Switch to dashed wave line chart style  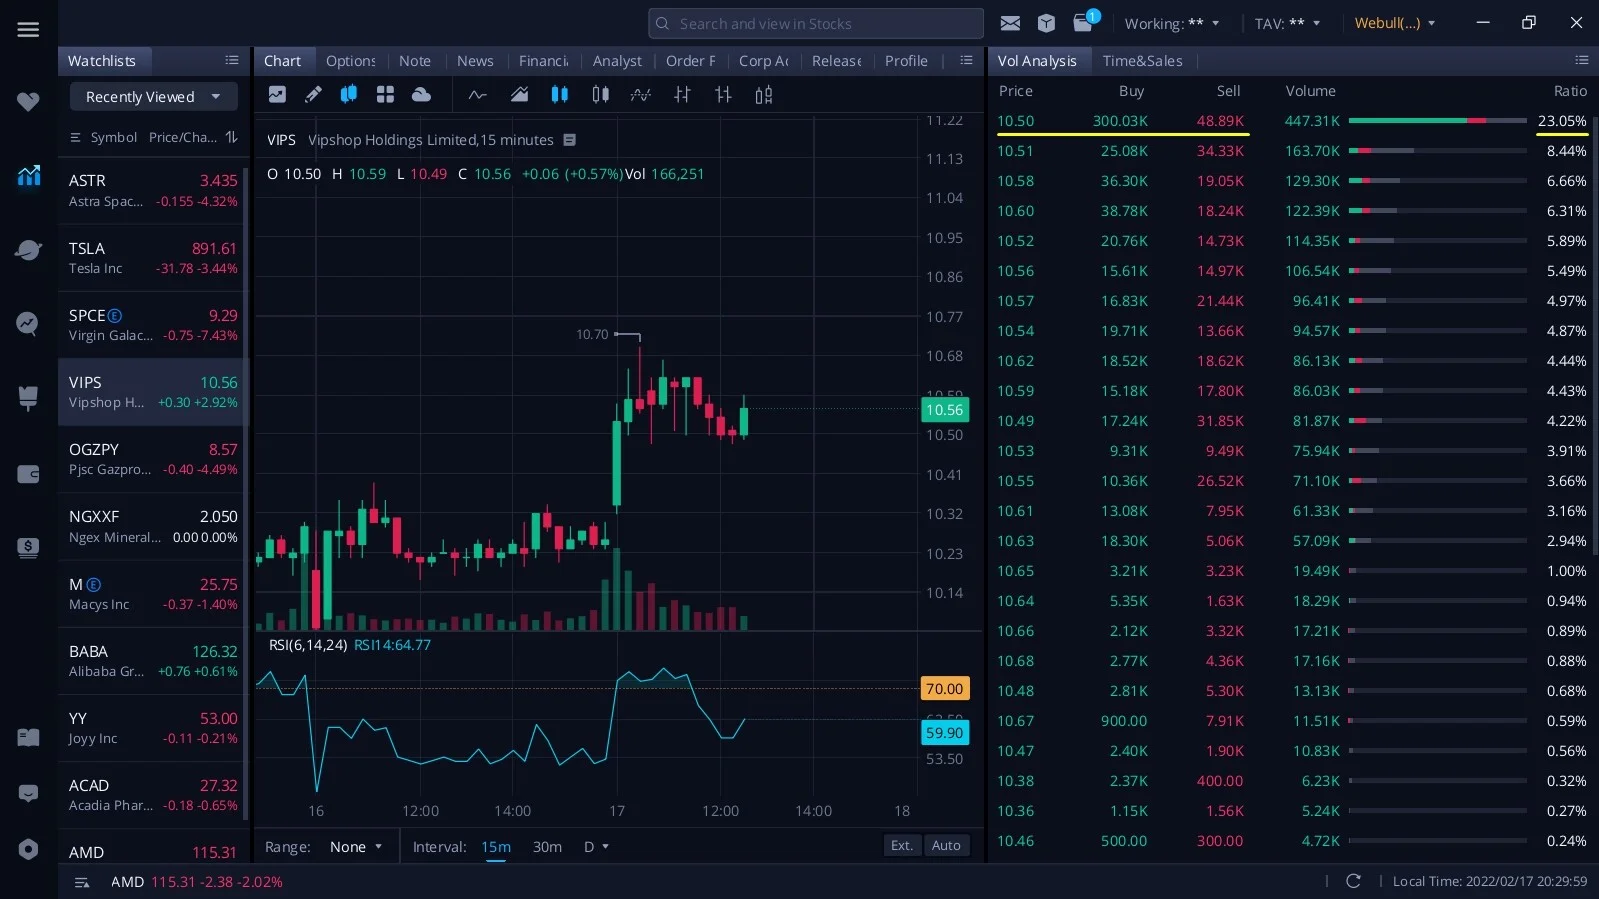(x=641, y=95)
